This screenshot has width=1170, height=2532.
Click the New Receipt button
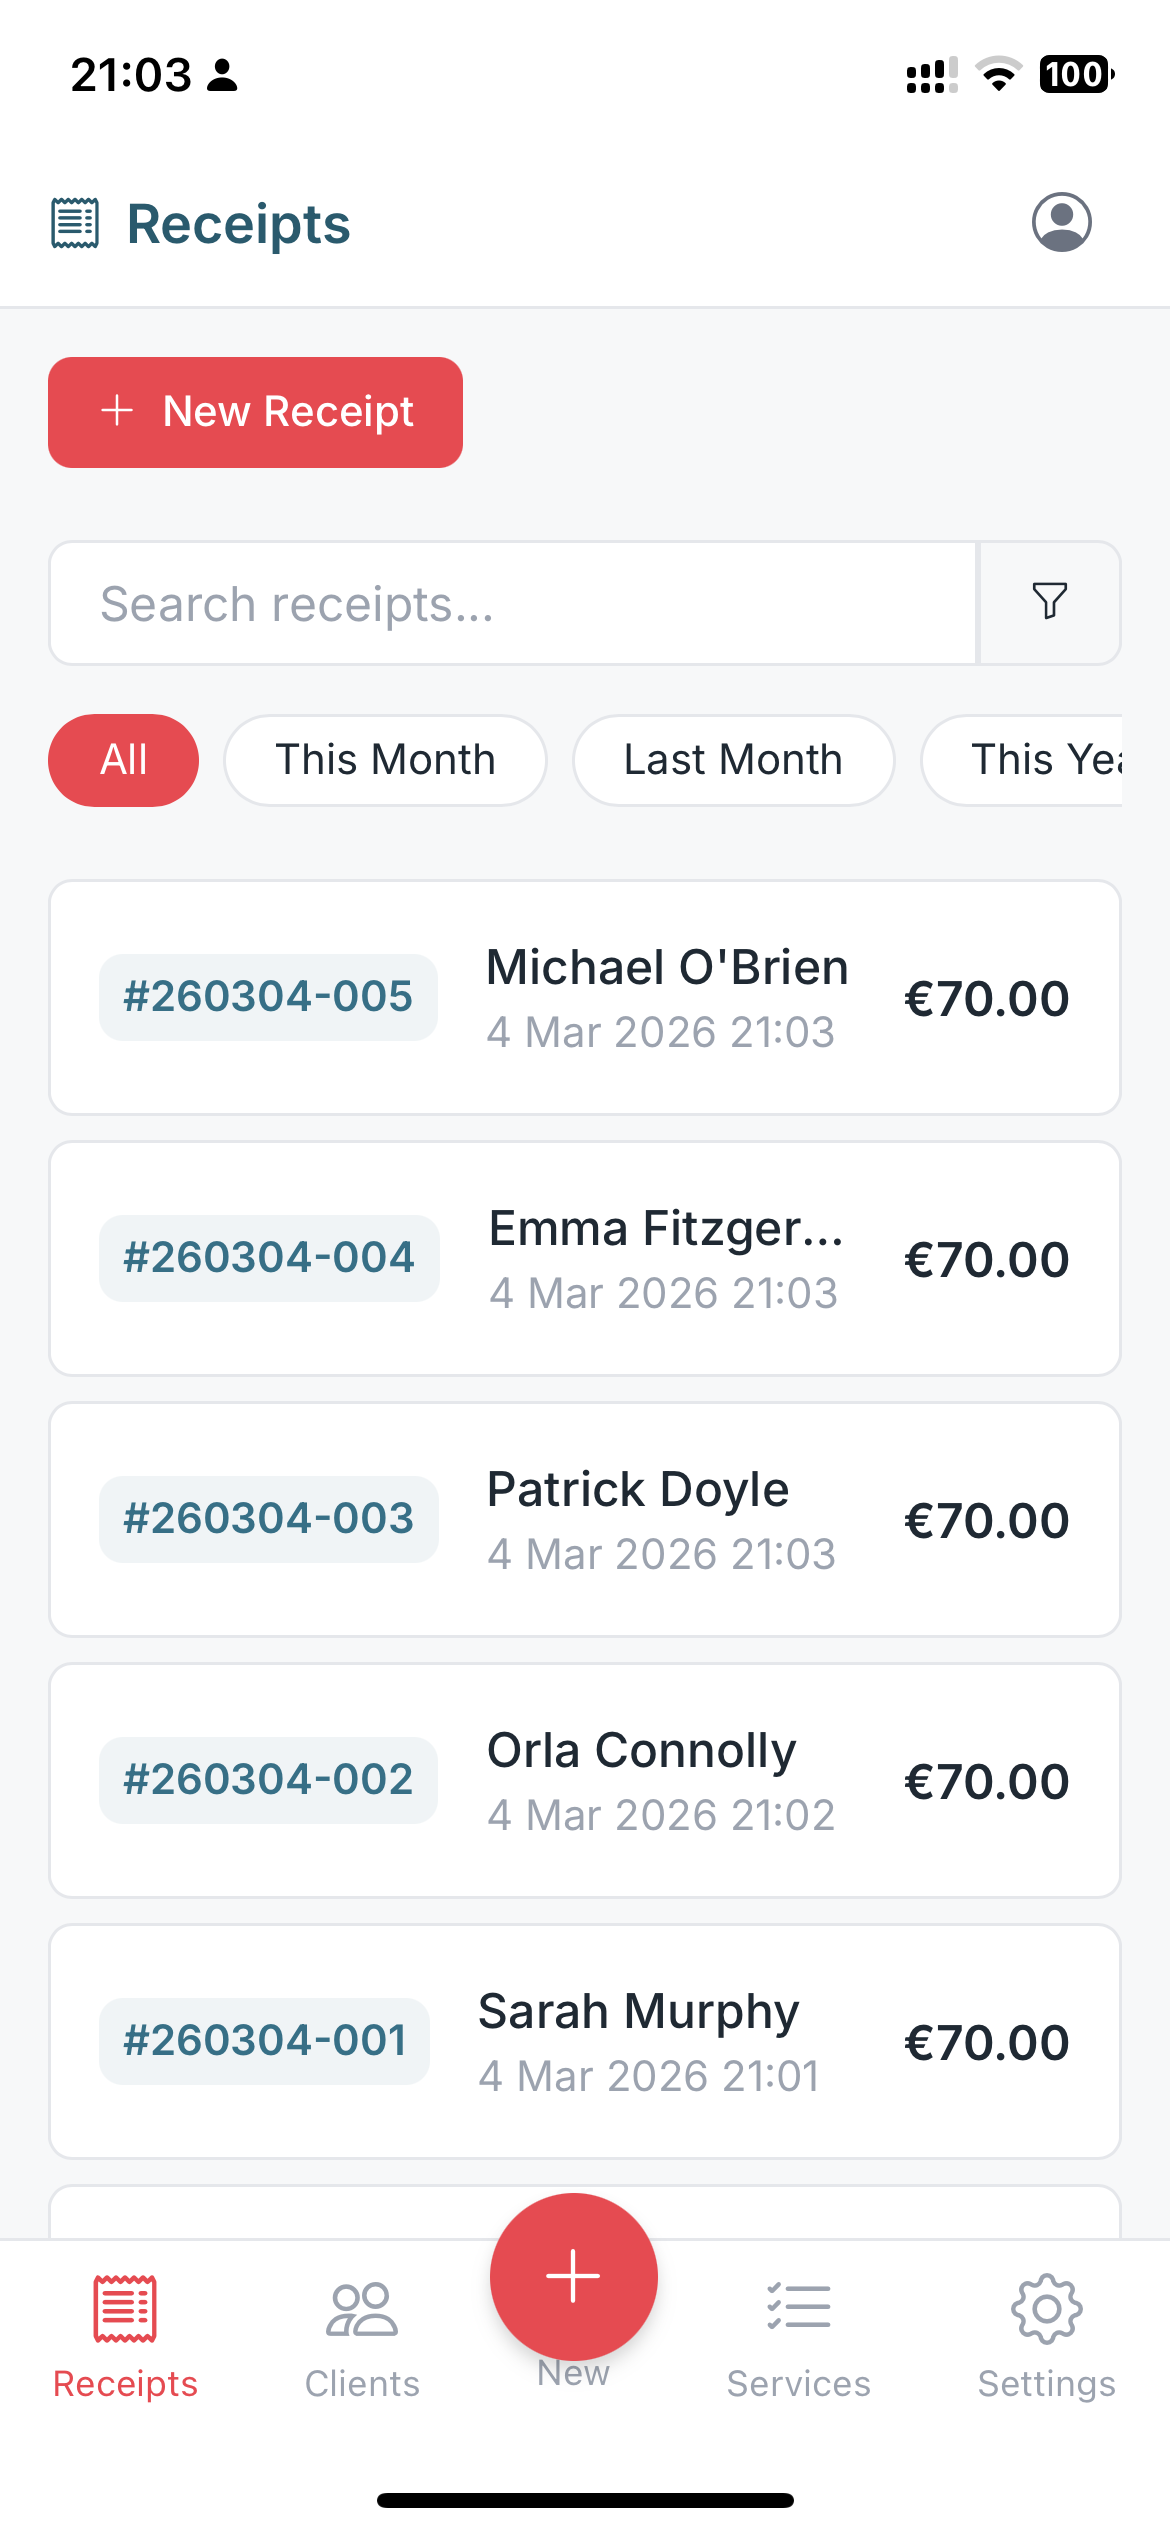pos(255,412)
